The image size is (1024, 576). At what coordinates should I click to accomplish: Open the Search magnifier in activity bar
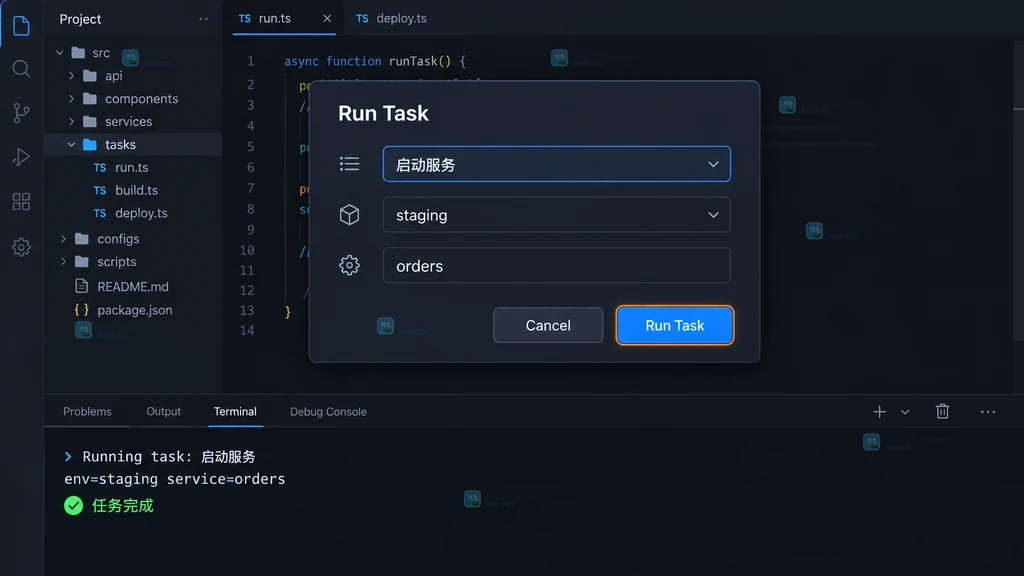point(21,69)
